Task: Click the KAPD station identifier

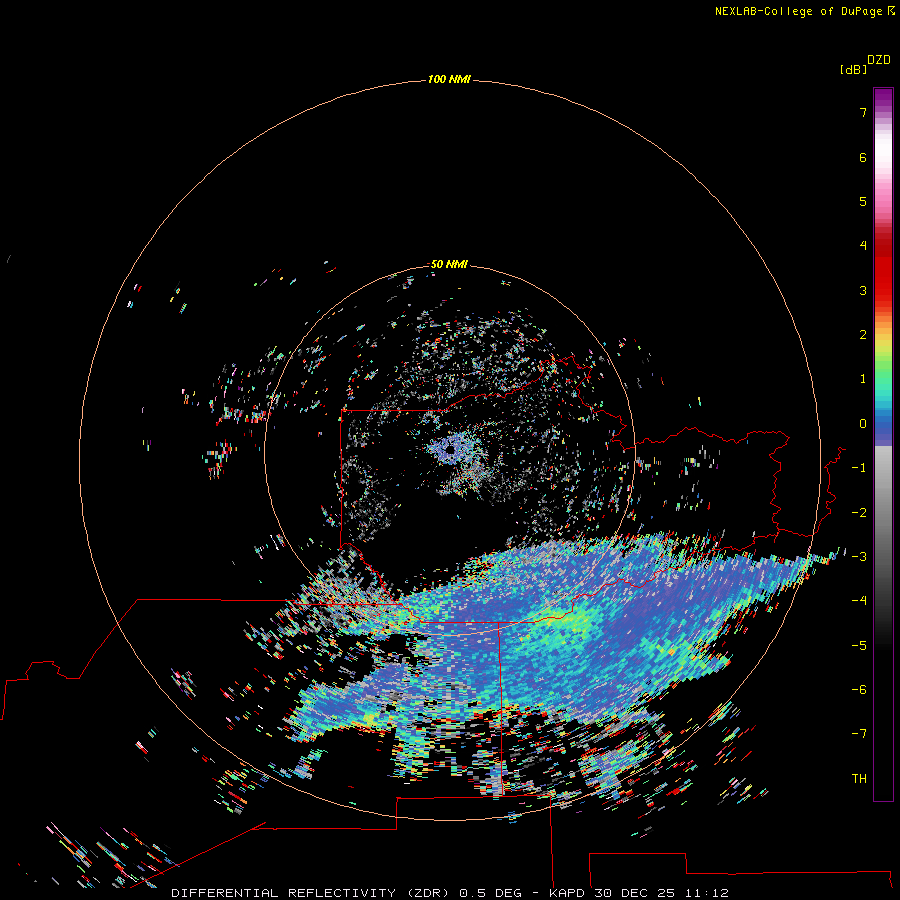Action: point(567,893)
